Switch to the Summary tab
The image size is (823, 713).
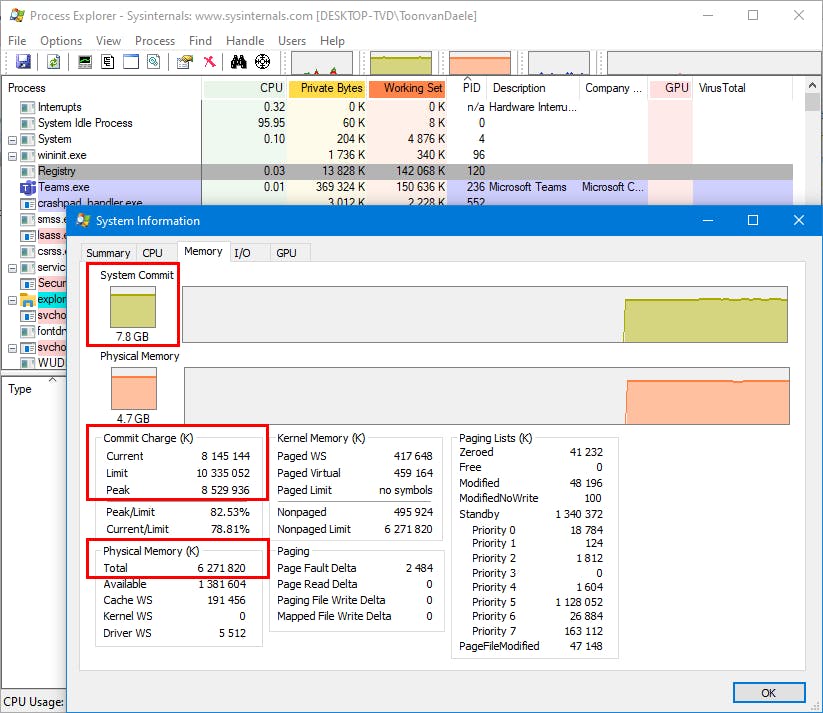tap(108, 253)
